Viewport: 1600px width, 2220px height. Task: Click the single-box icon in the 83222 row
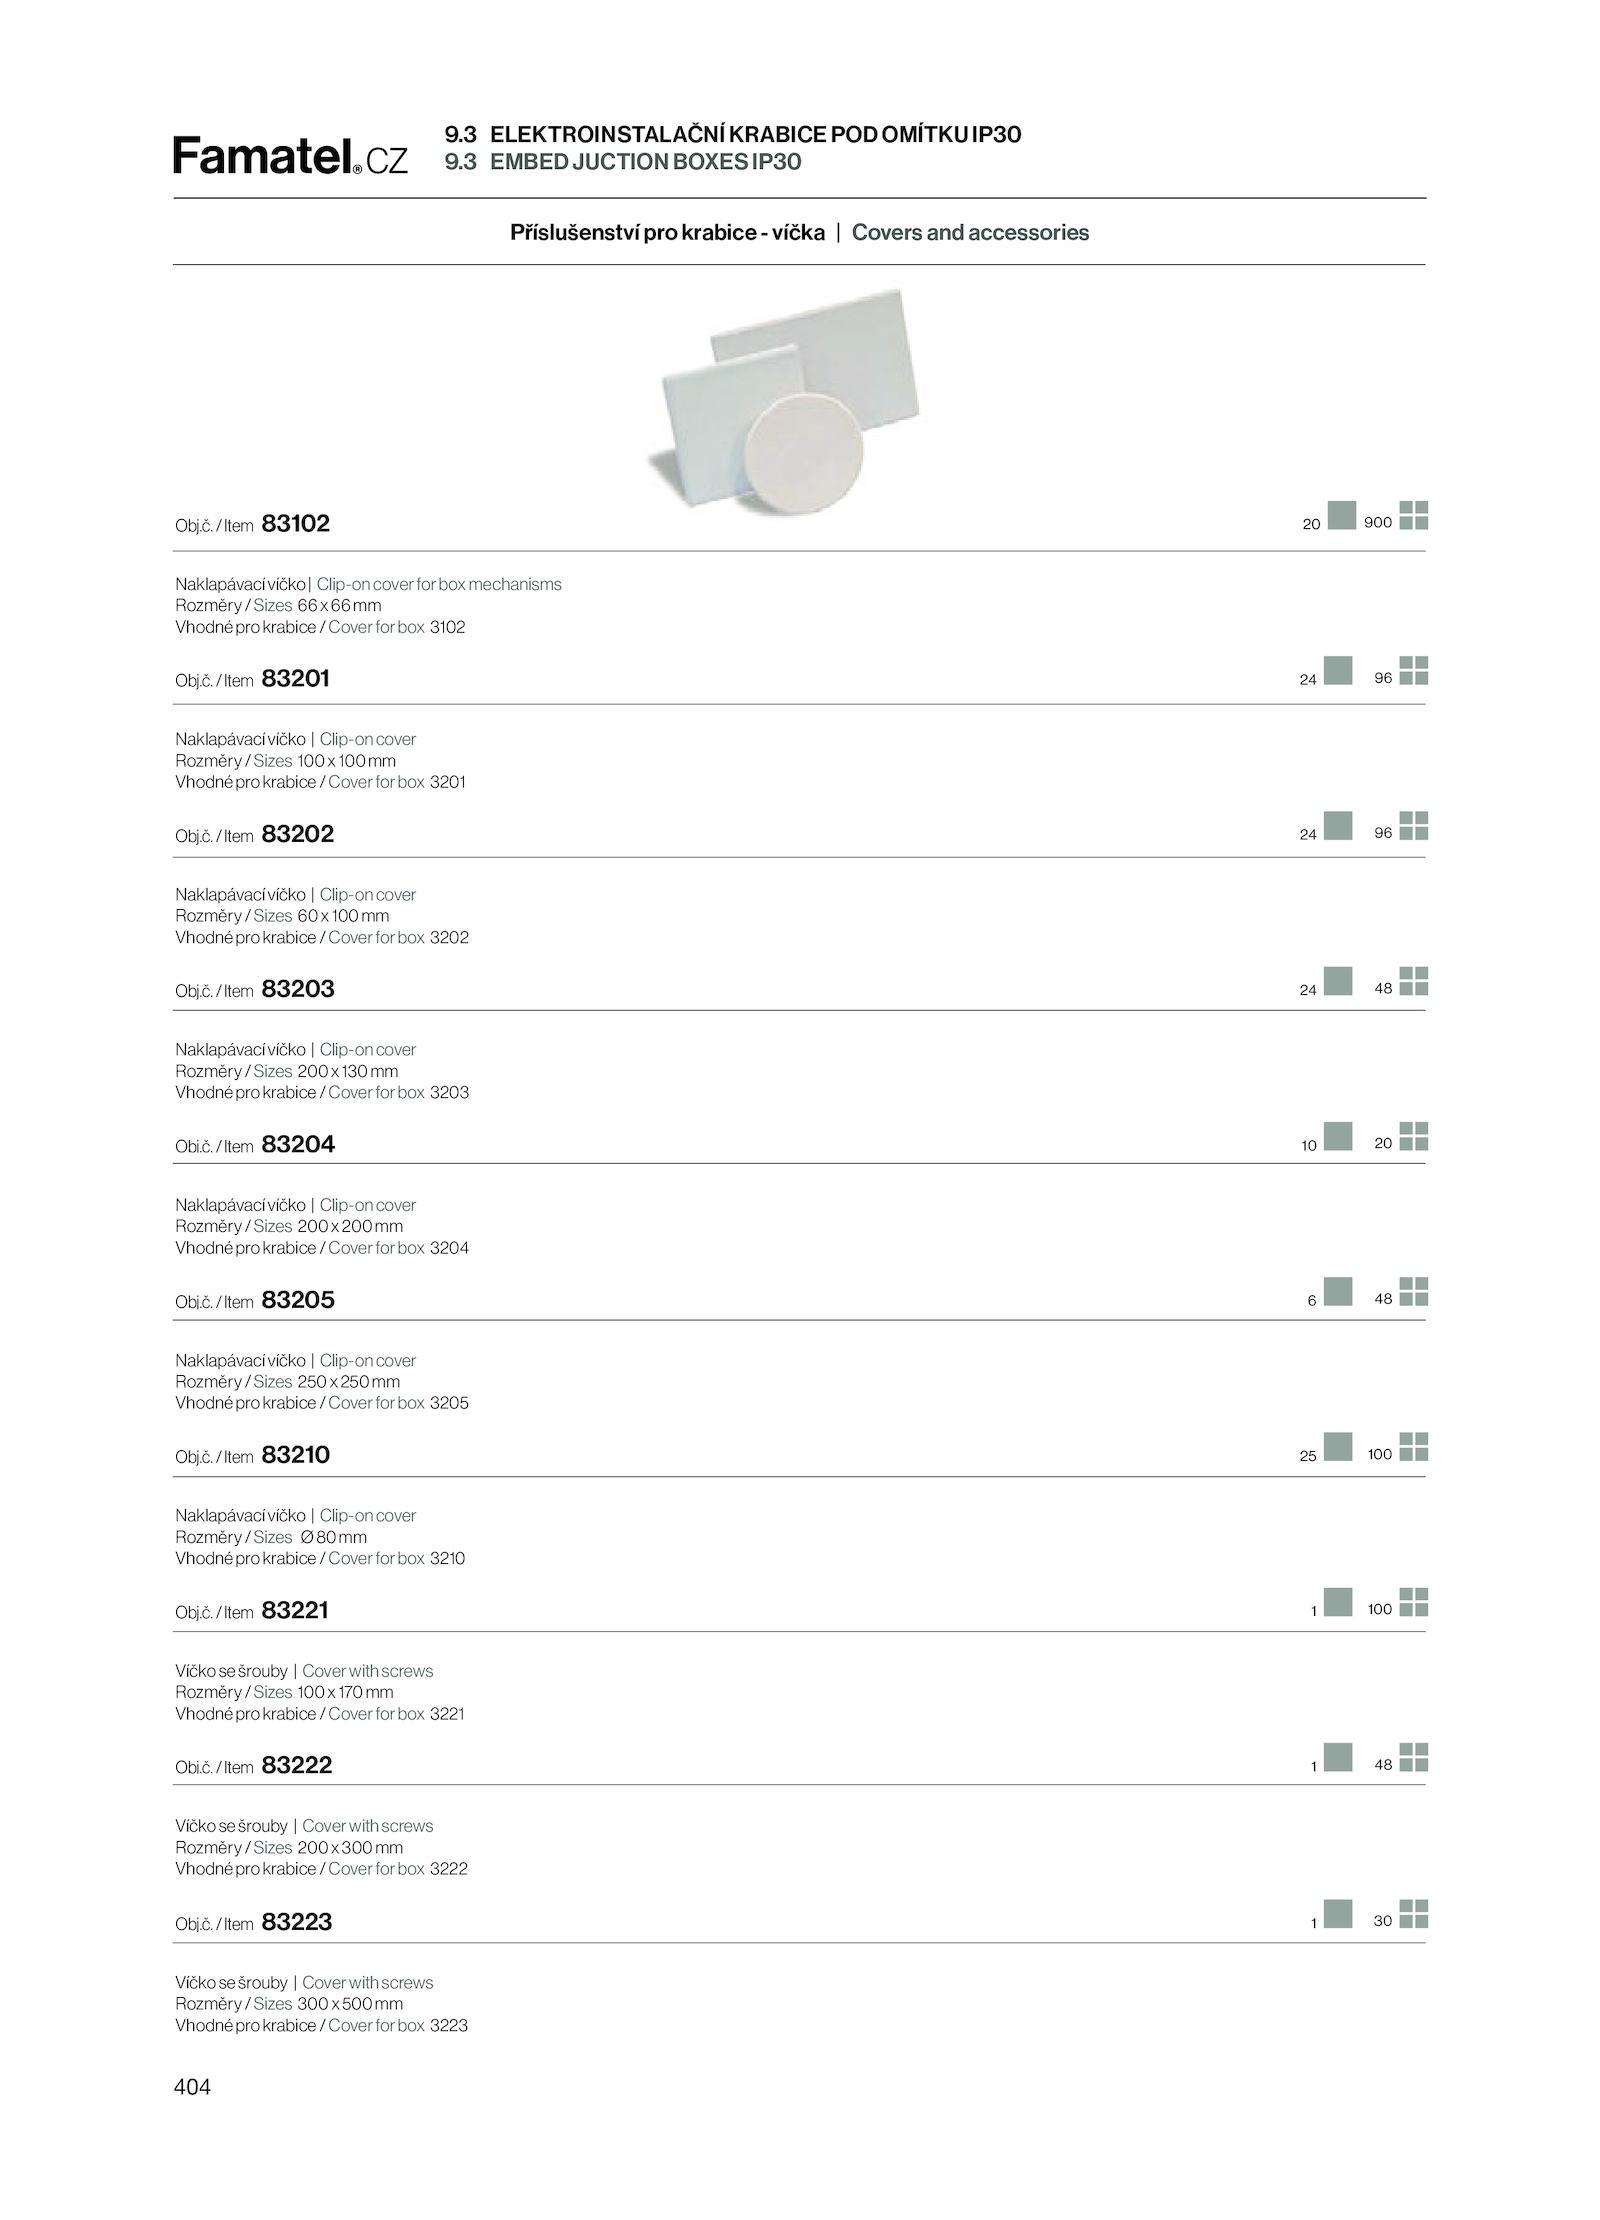click(1338, 1757)
